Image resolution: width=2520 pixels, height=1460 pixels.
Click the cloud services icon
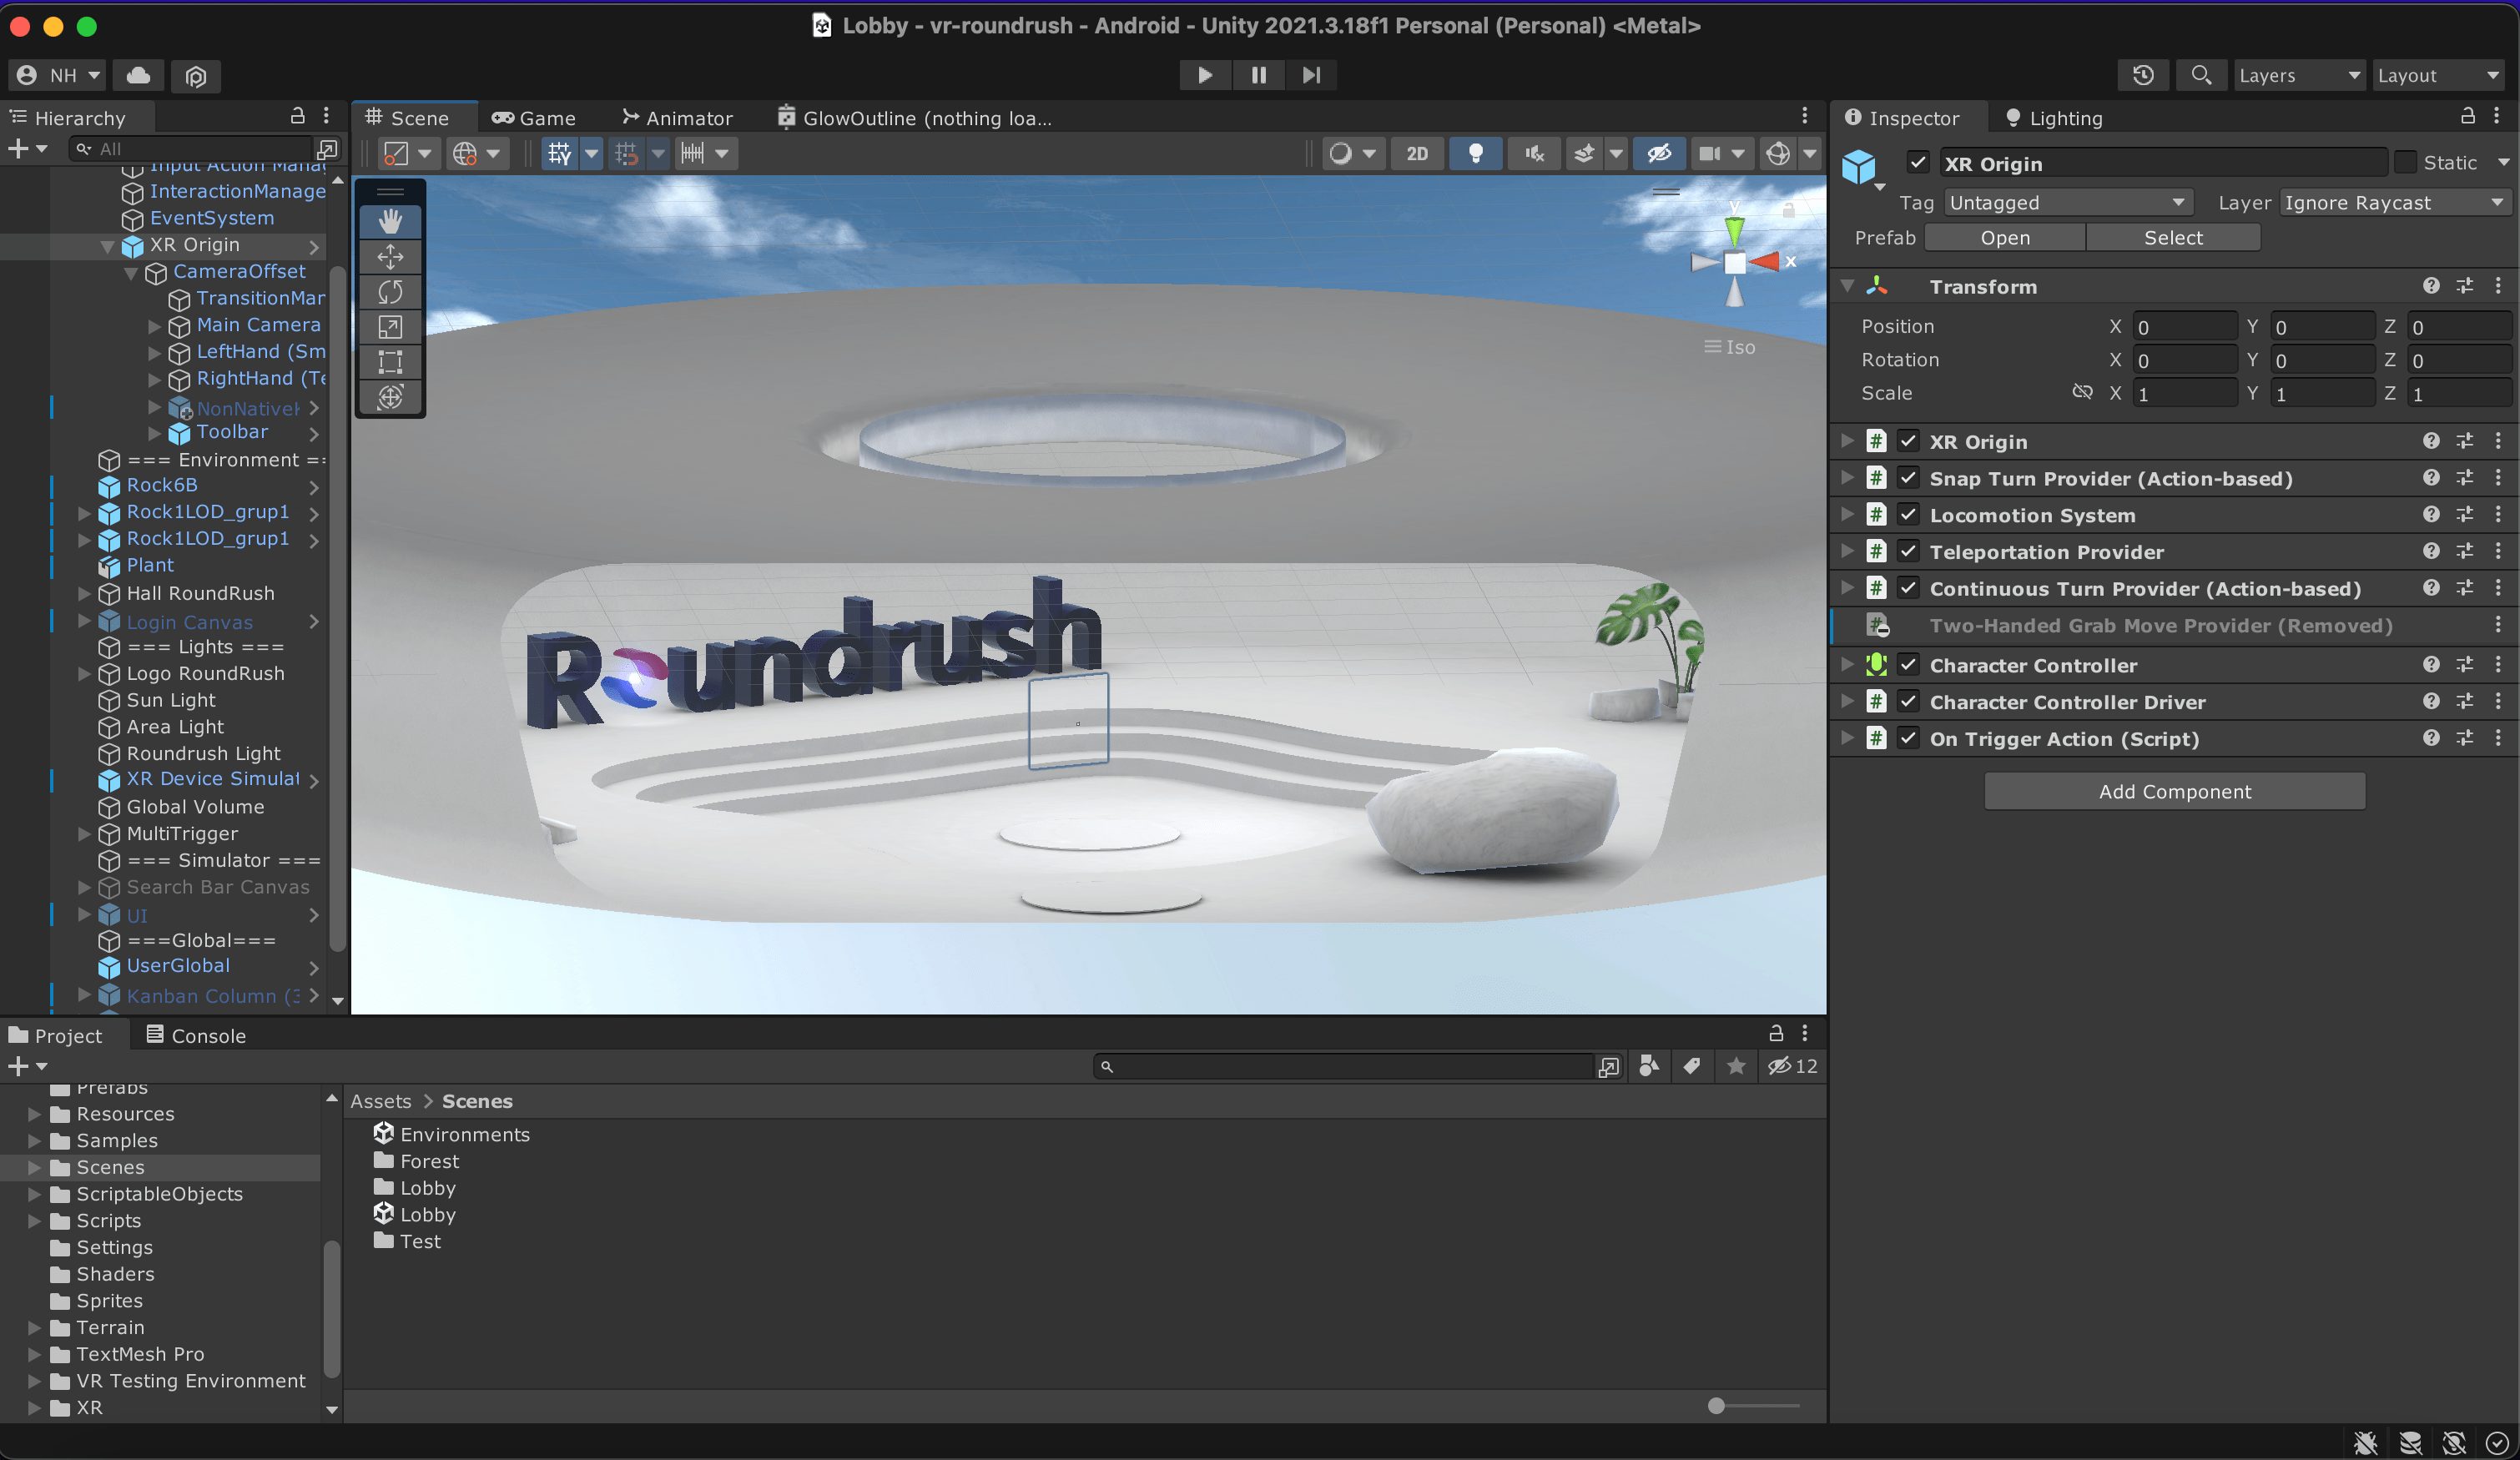pos(139,75)
